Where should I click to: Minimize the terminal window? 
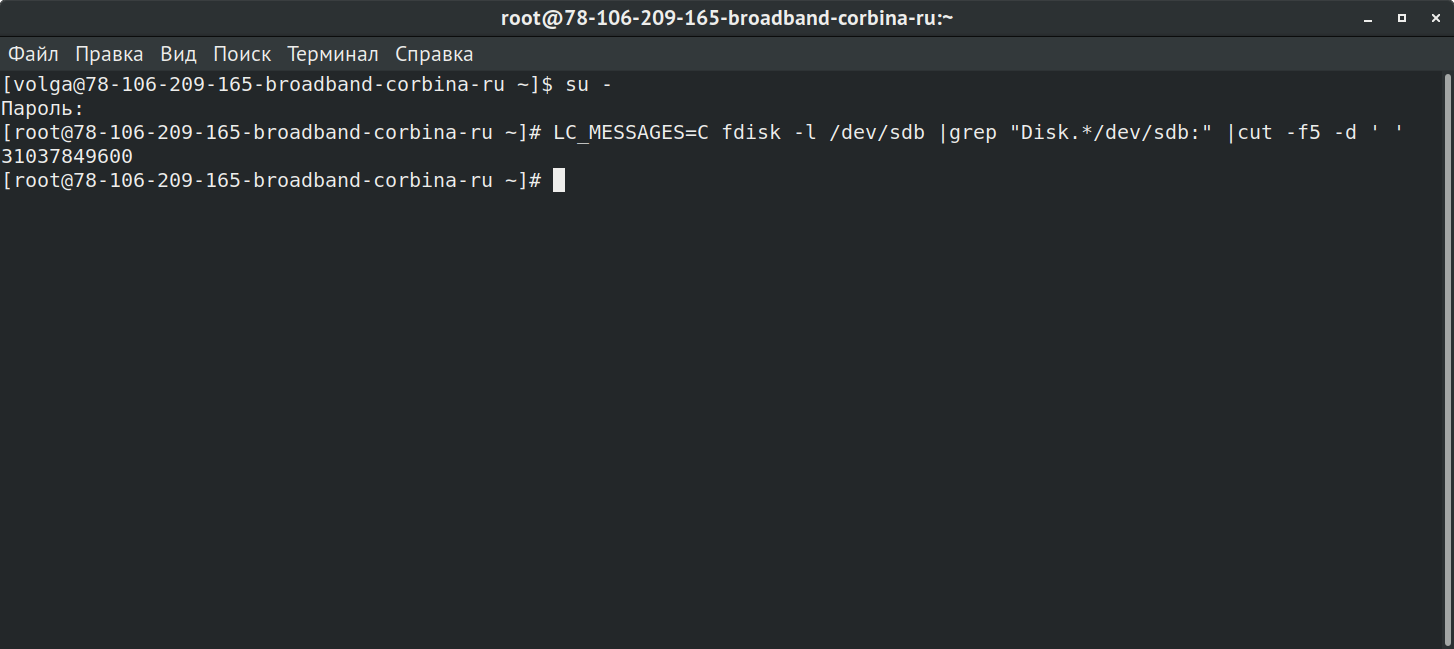[1367, 18]
